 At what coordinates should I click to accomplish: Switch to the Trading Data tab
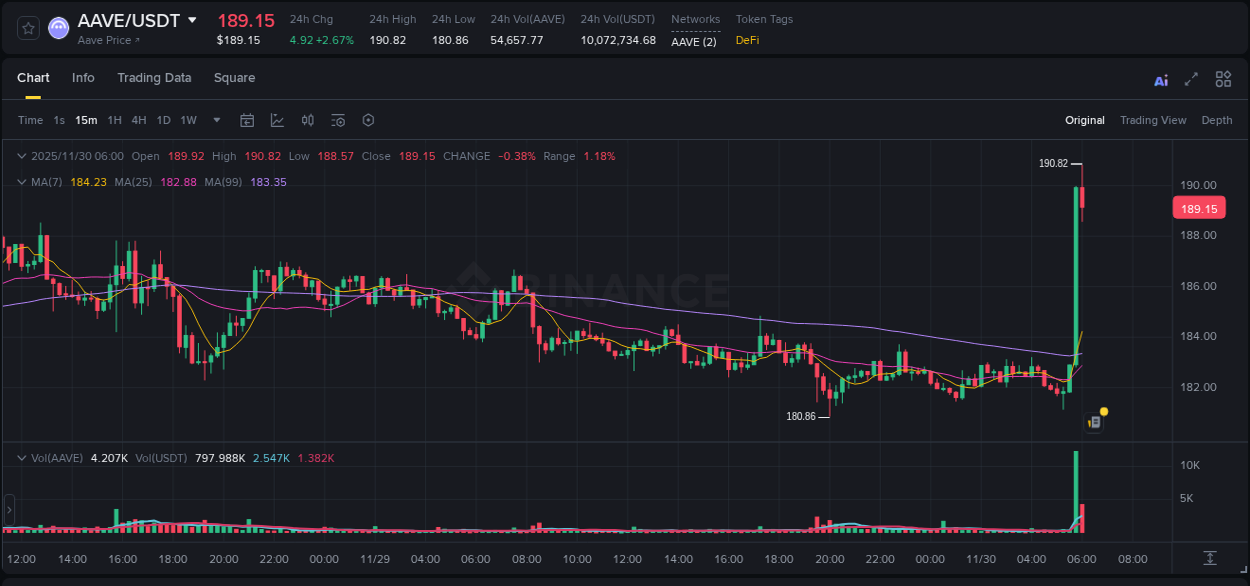pos(154,77)
